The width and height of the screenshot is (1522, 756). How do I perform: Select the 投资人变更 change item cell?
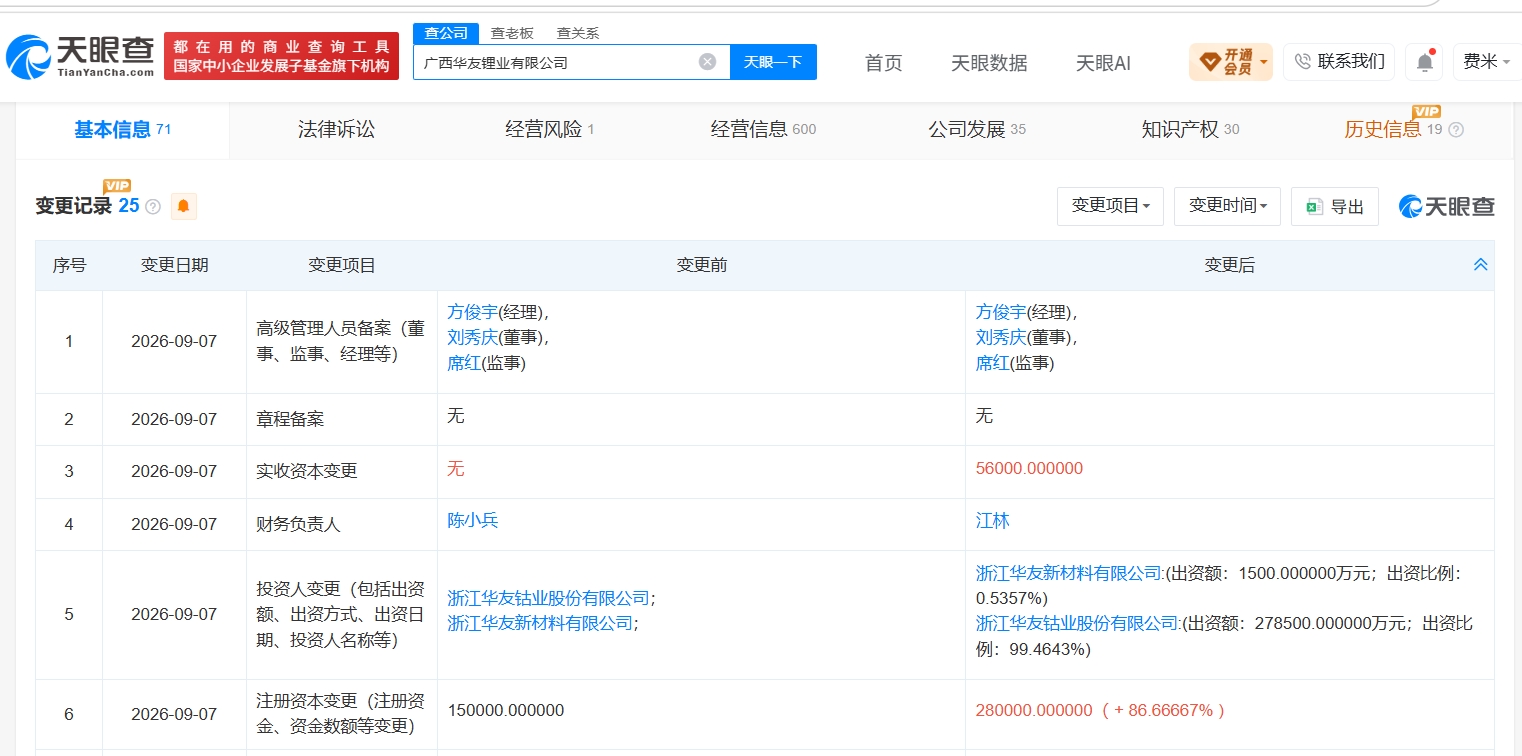tap(342, 614)
